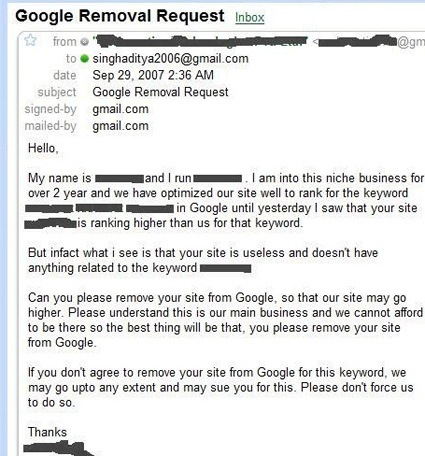The height and width of the screenshot is (456, 425).
Task: Click the Thanks sign-off
Action: coord(47,432)
